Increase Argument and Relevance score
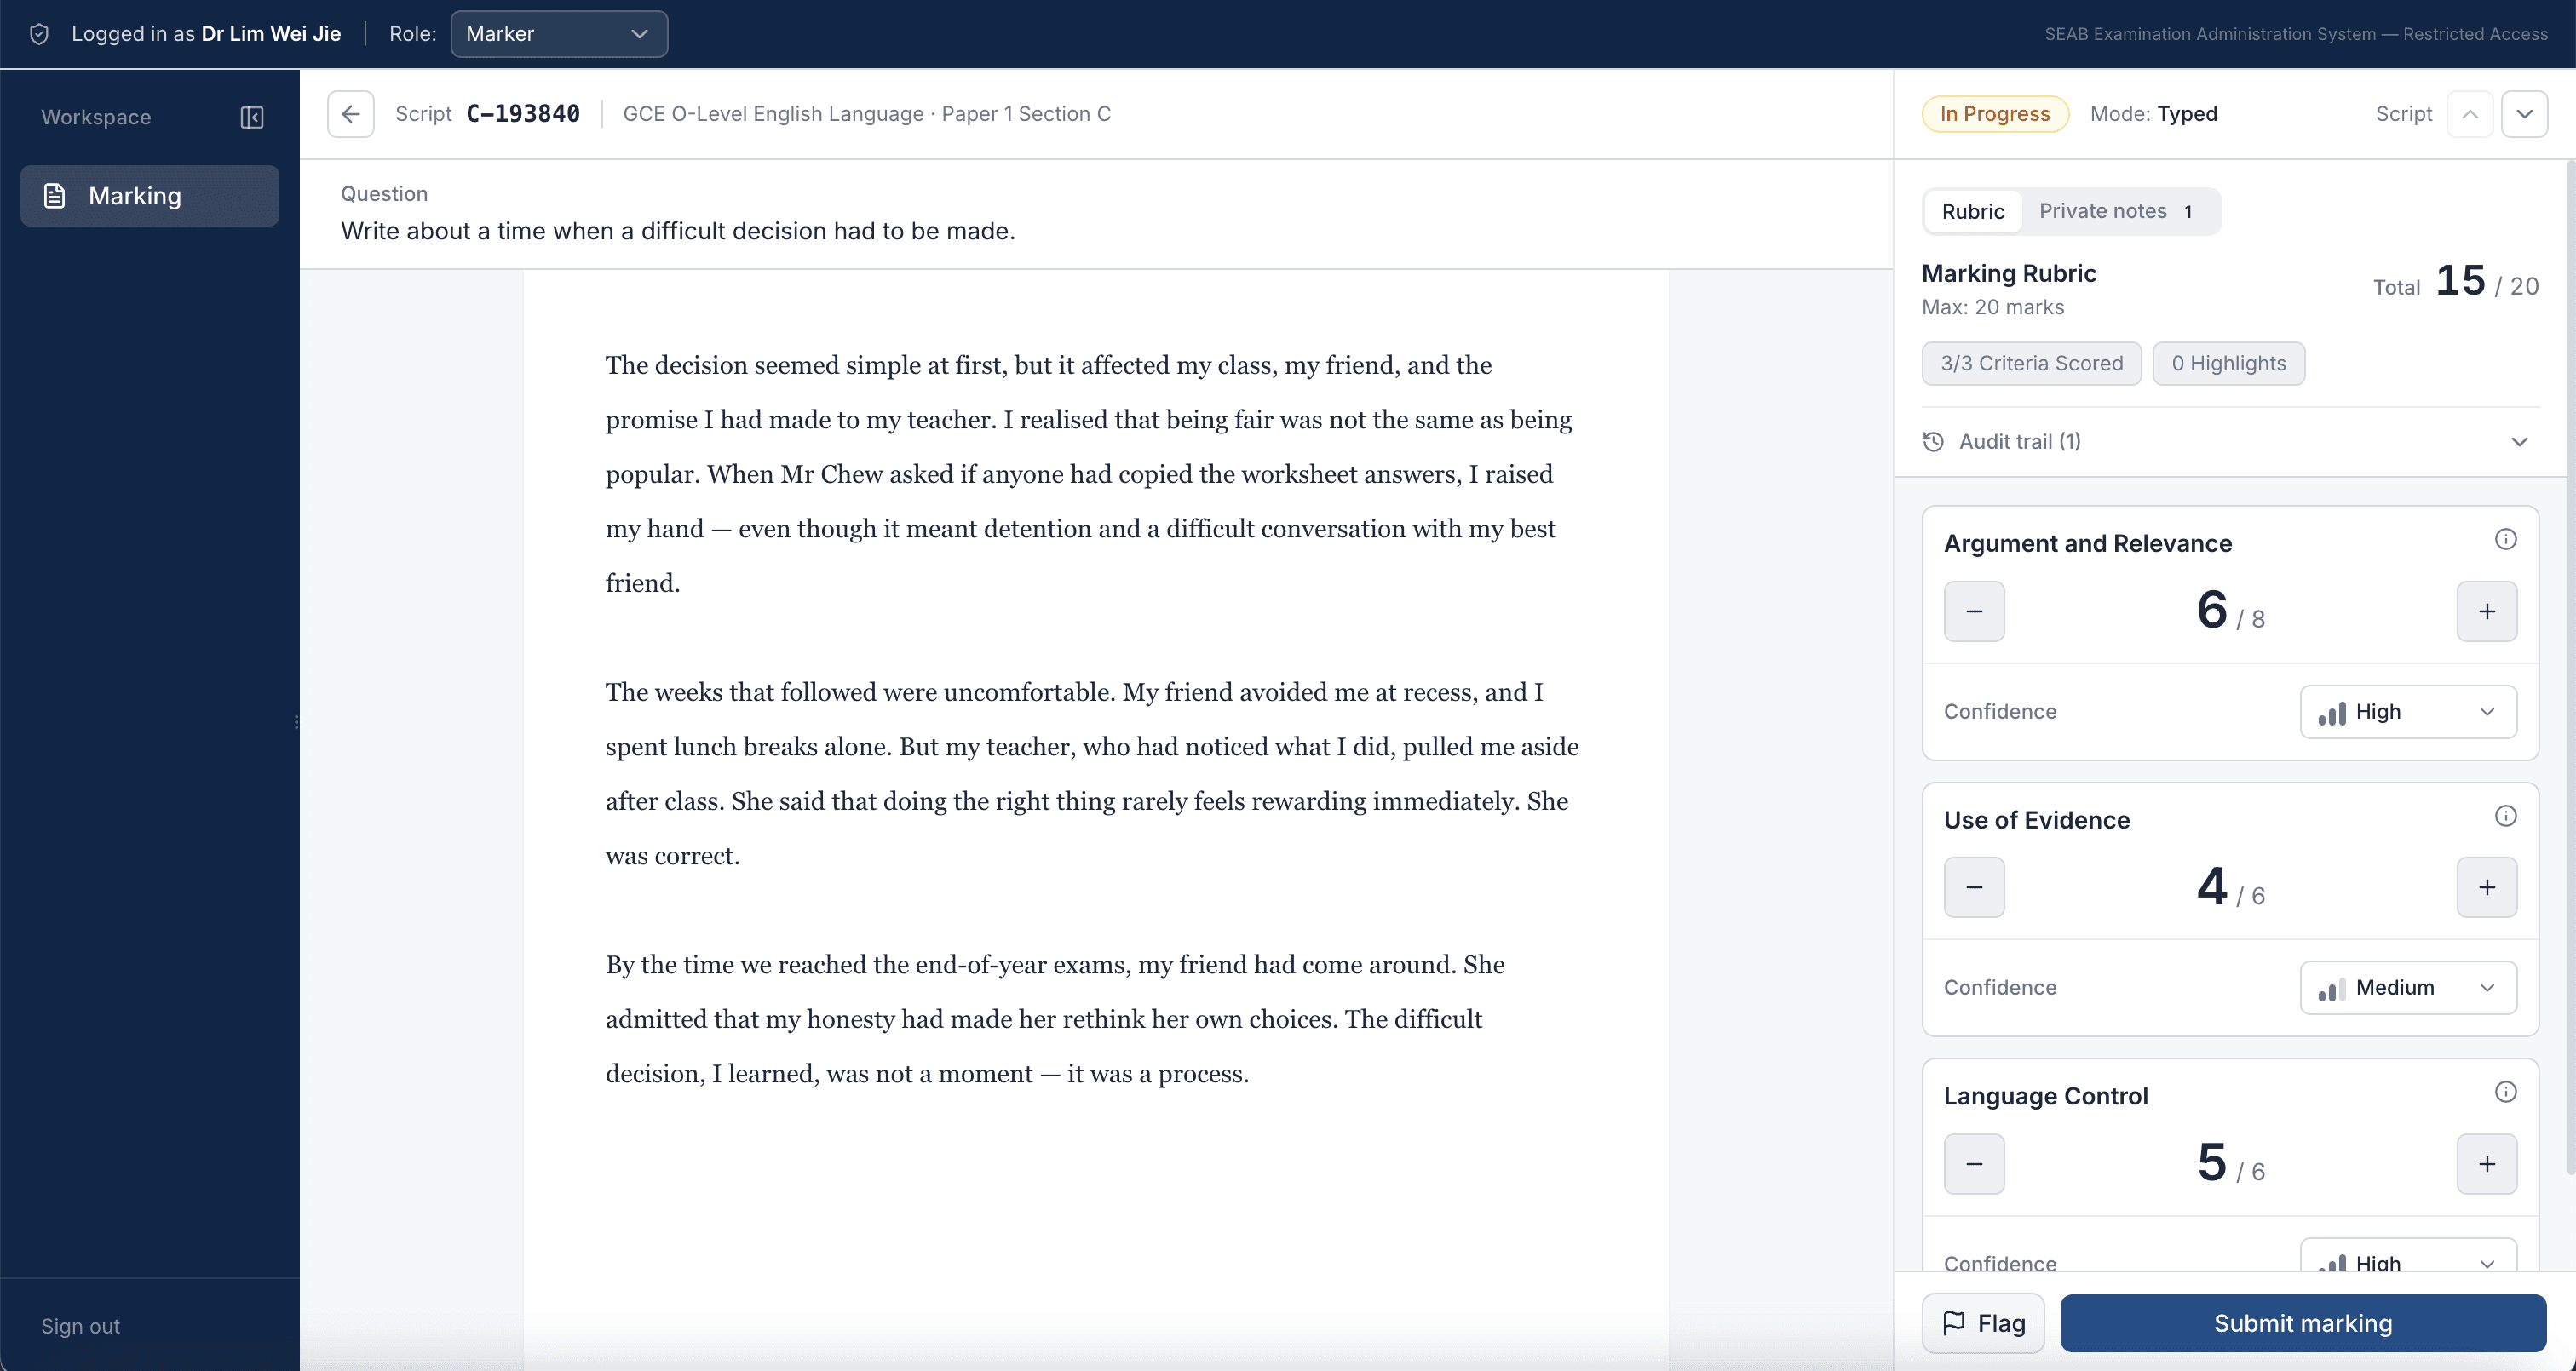This screenshot has height=1371, width=2576. pos(2487,611)
